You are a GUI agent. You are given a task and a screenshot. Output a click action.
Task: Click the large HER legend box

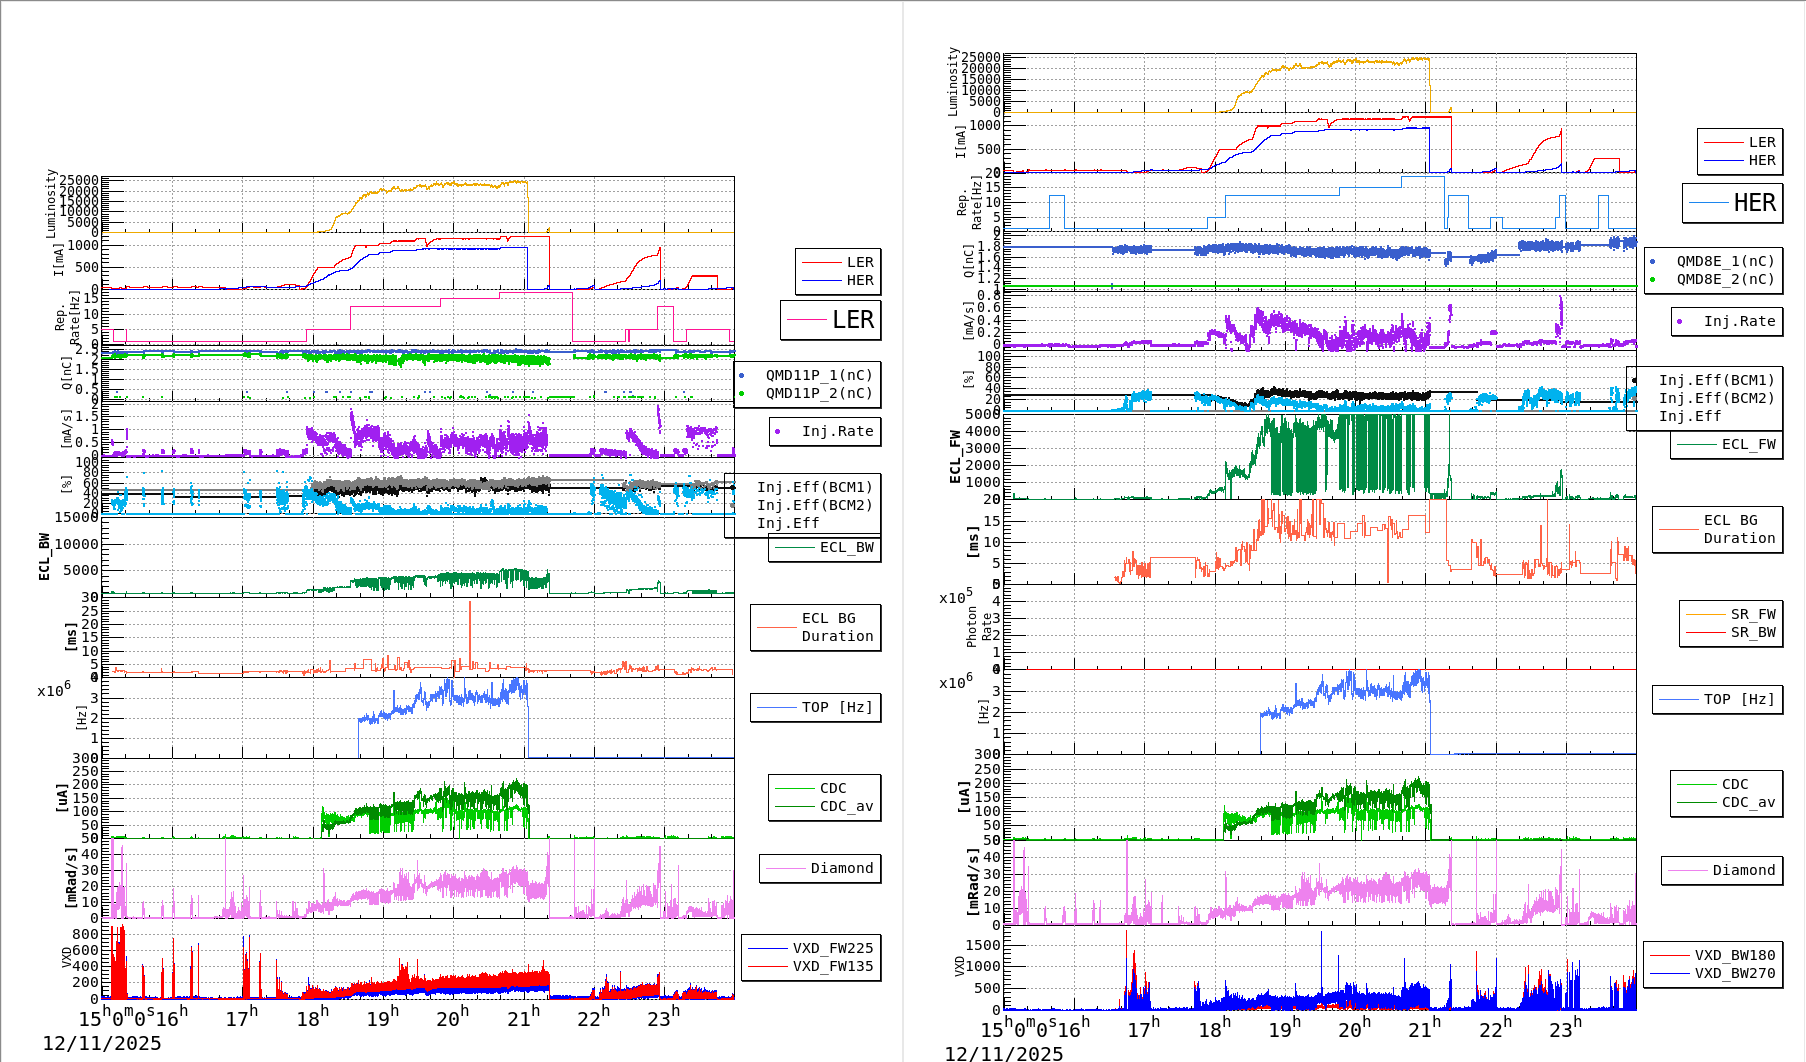coord(1732,203)
